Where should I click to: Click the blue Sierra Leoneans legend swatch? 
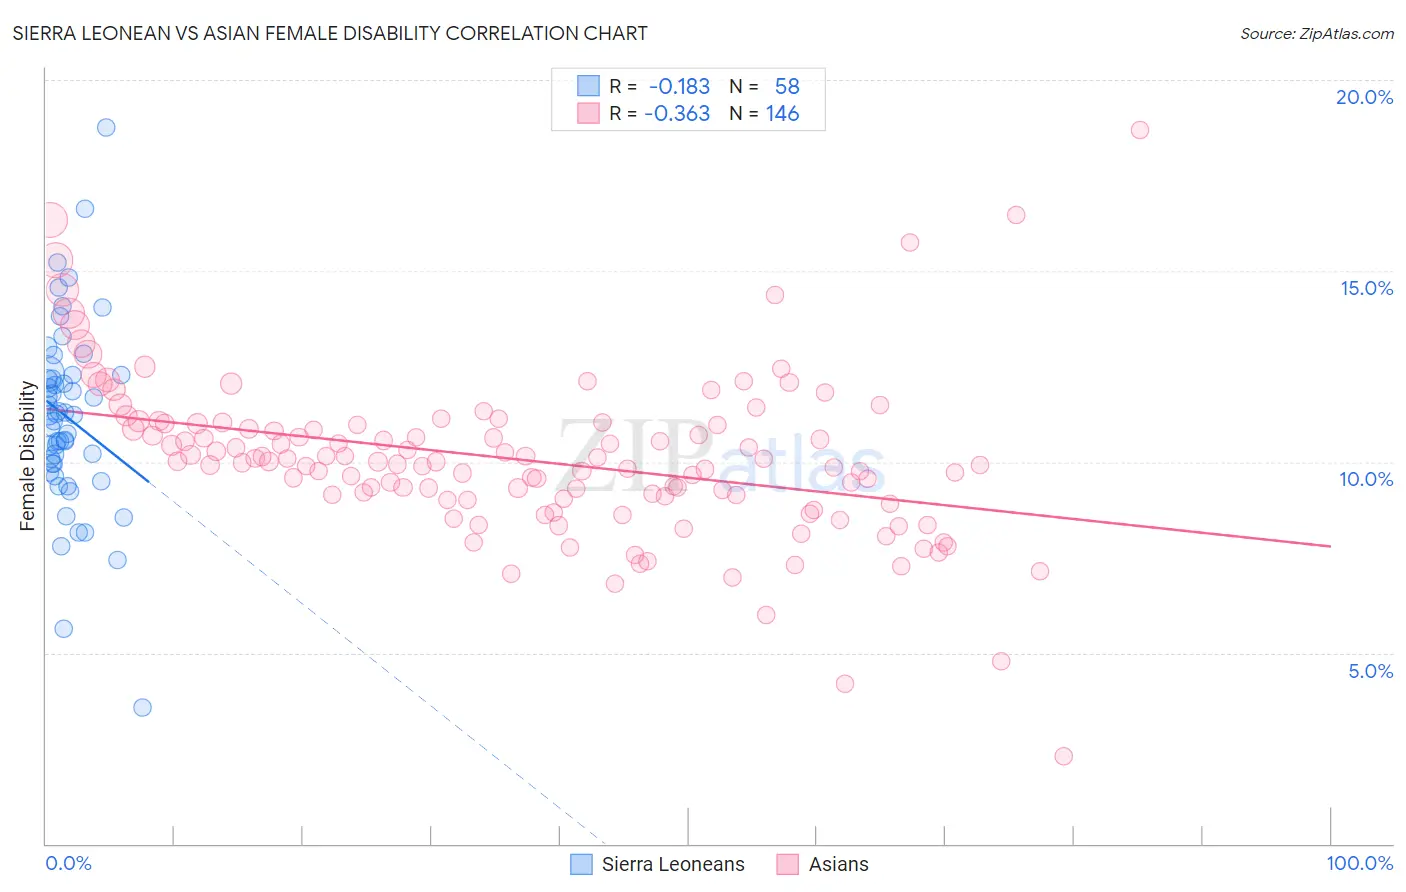[x=581, y=864]
